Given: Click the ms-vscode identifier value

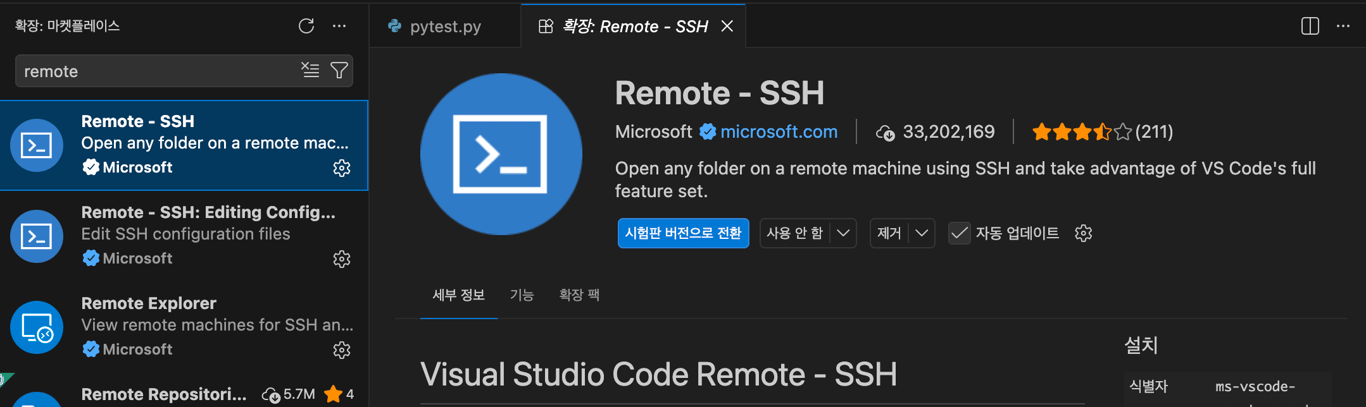Looking at the screenshot, I should pyautogui.click(x=1255, y=387).
